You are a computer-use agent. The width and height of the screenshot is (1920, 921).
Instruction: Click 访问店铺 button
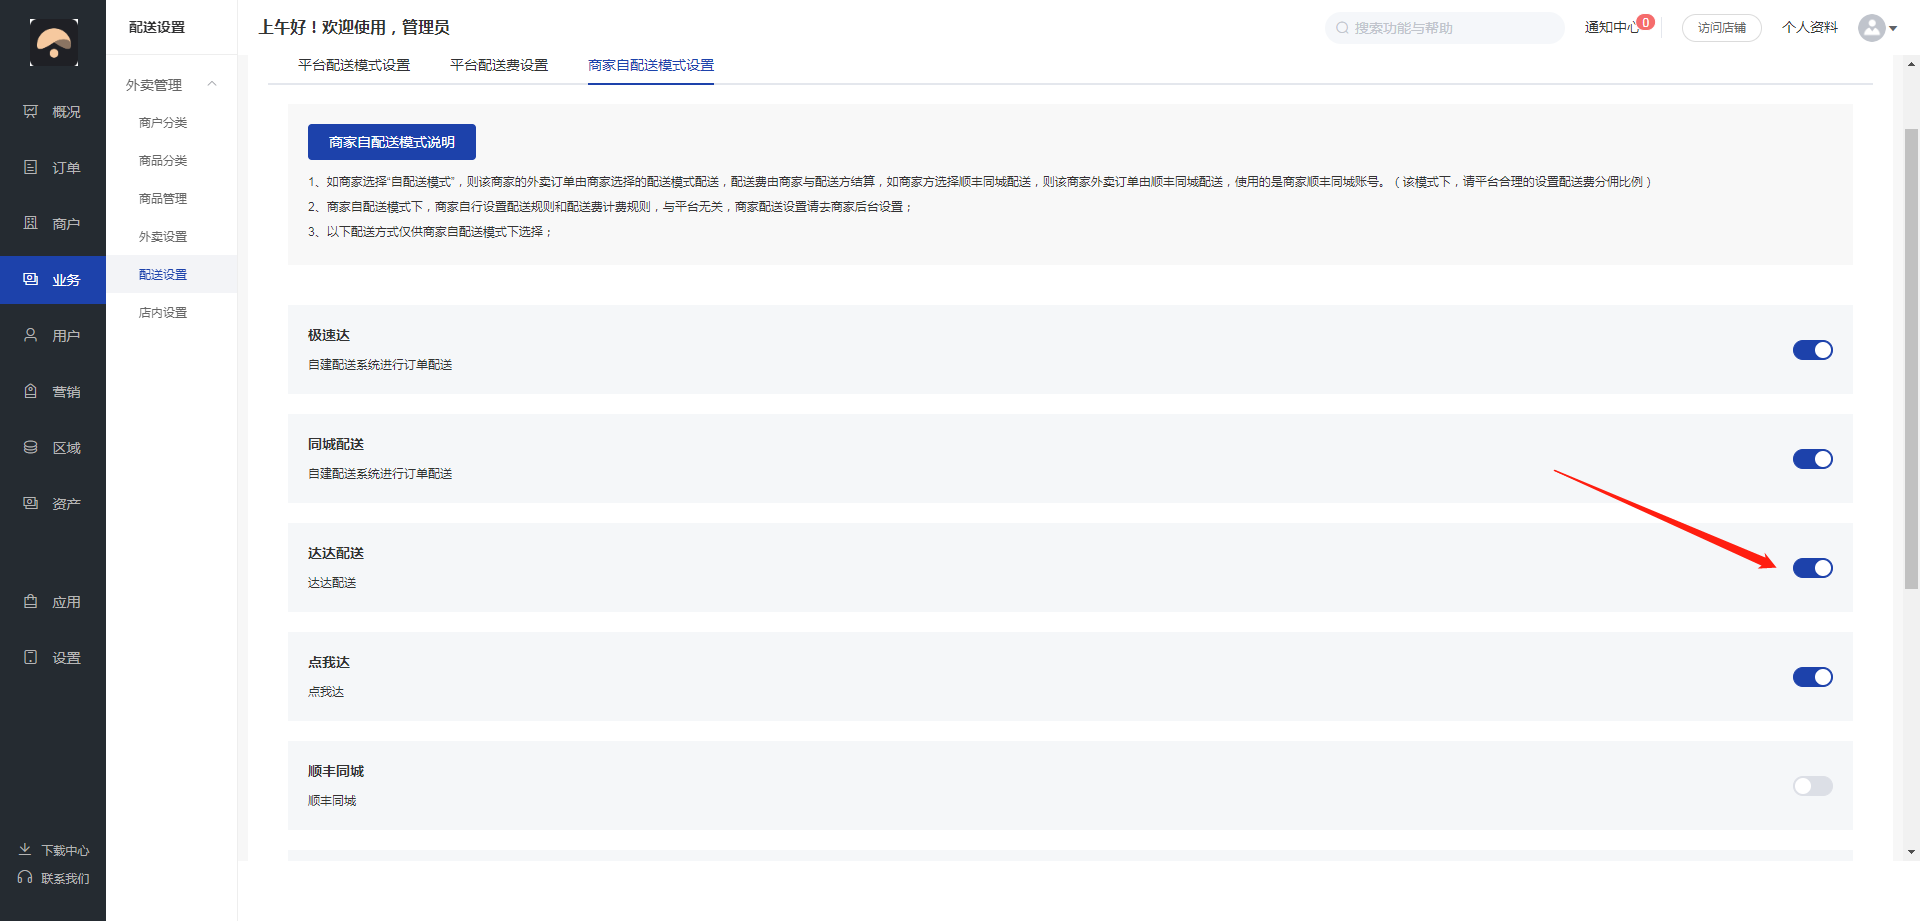1722,28
